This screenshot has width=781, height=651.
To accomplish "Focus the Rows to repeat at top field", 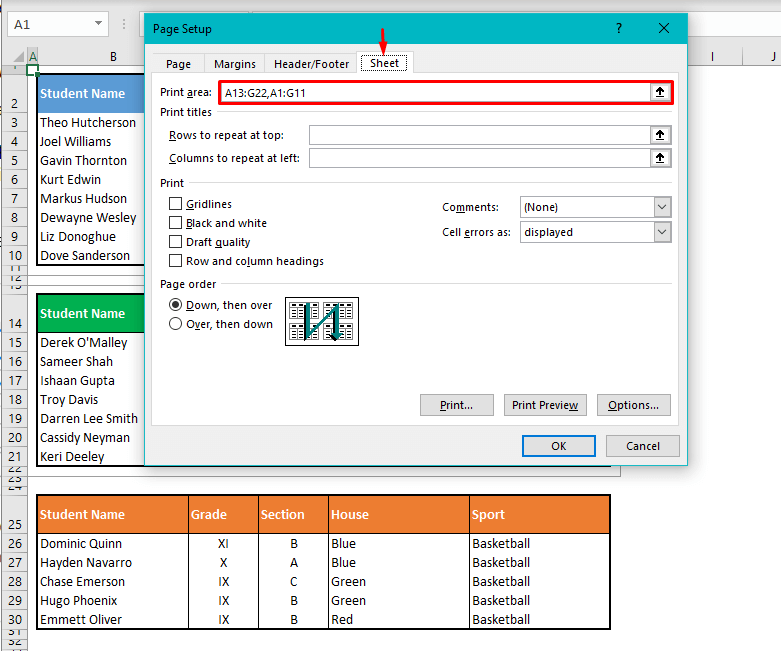I will coord(480,135).
